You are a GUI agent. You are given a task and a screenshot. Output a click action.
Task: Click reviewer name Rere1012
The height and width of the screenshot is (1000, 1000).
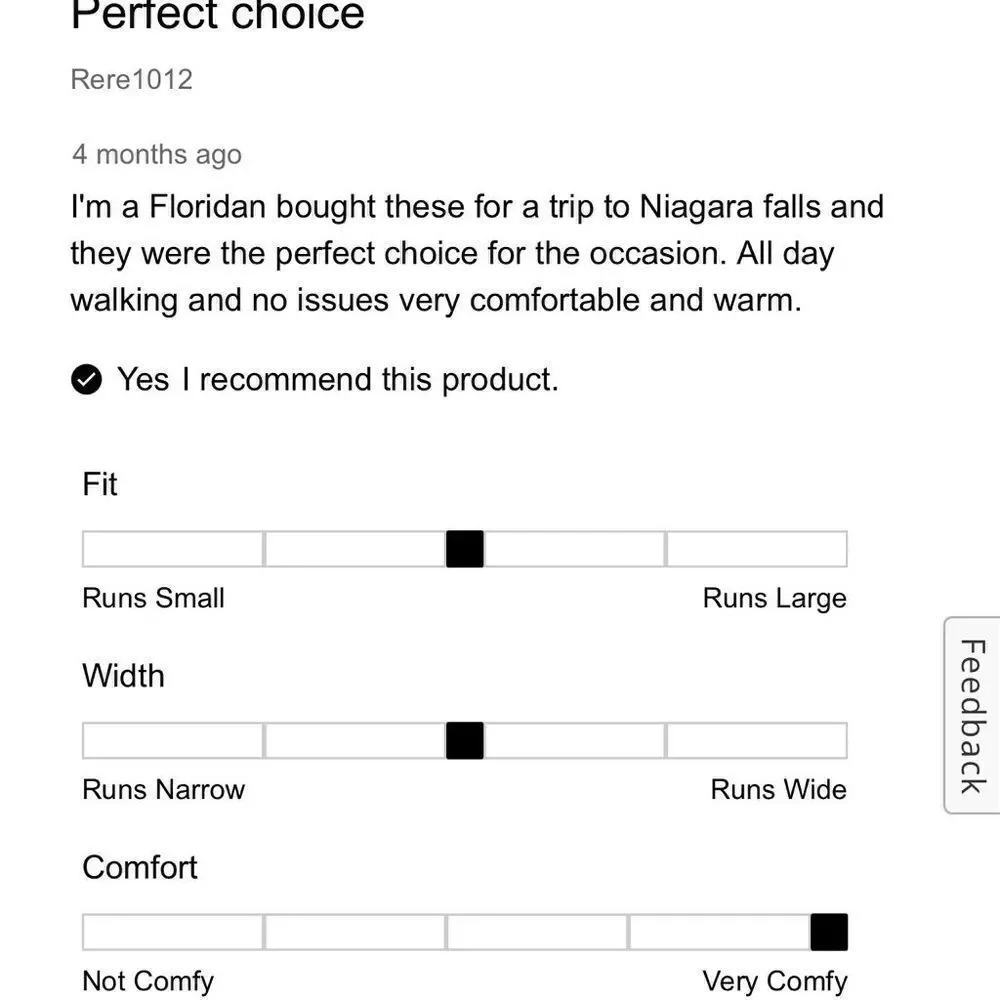click(131, 80)
